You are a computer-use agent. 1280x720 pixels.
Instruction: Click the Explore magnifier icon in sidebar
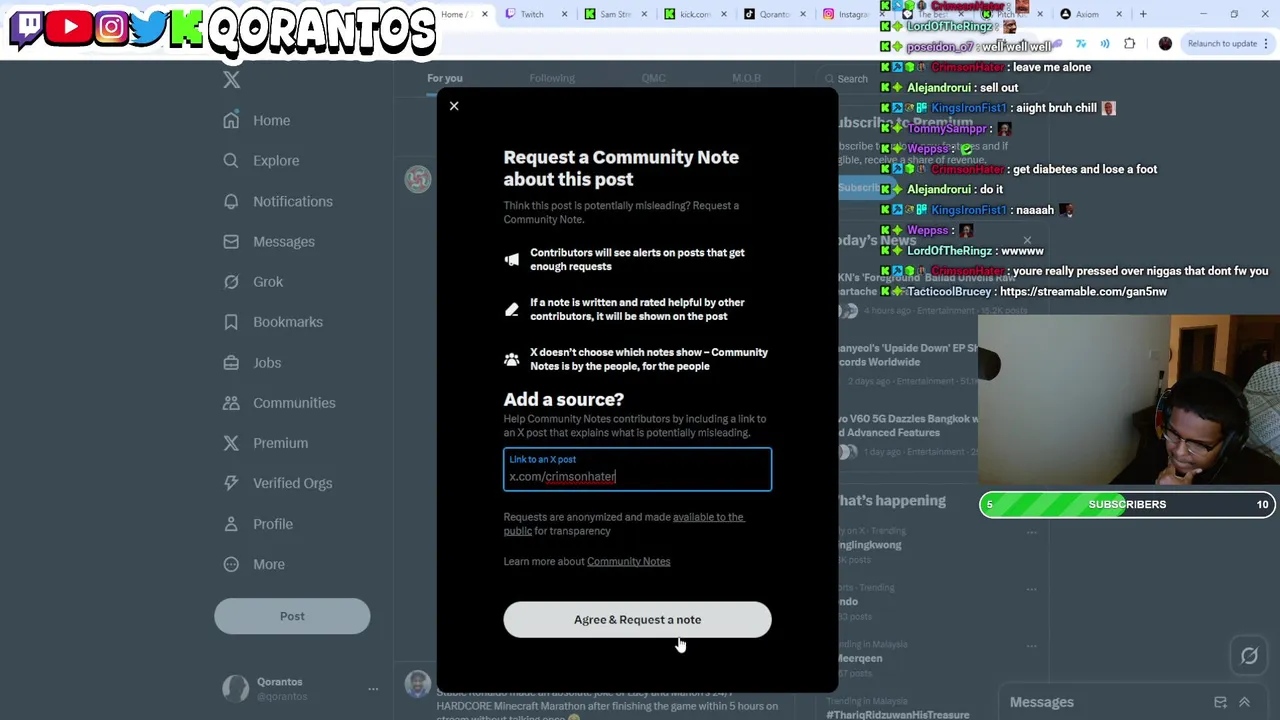pyautogui.click(x=231, y=160)
